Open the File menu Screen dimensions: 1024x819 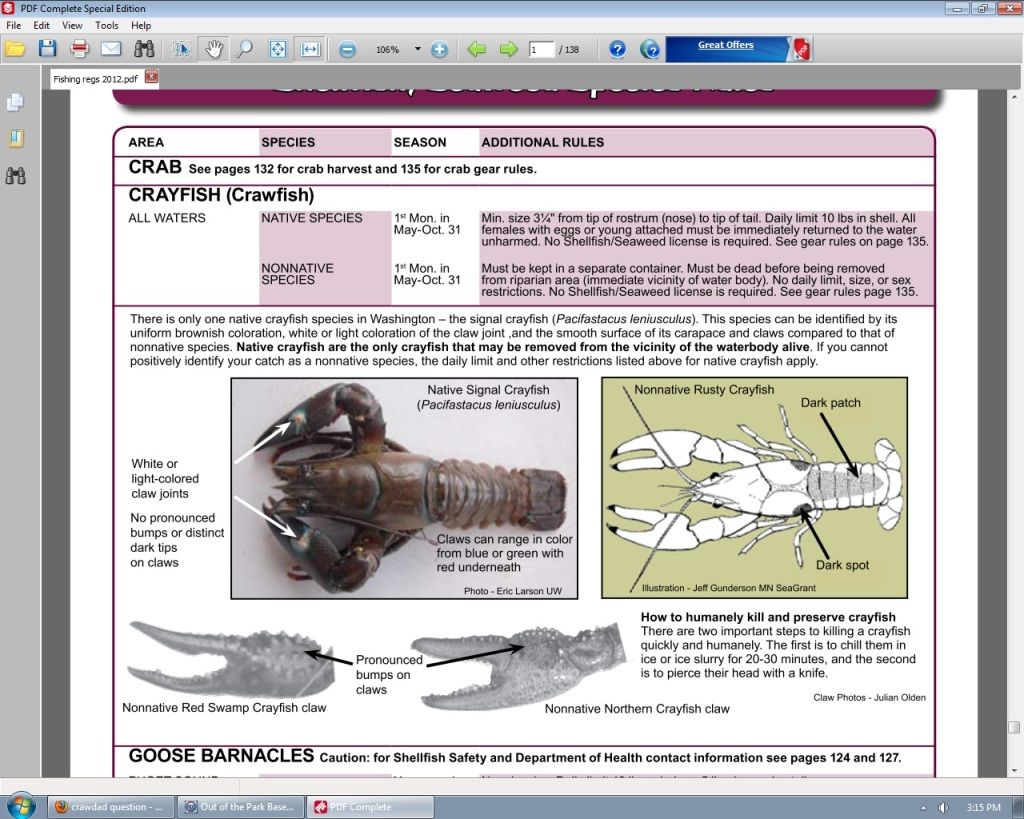pyautogui.click(x=13, y=25)
